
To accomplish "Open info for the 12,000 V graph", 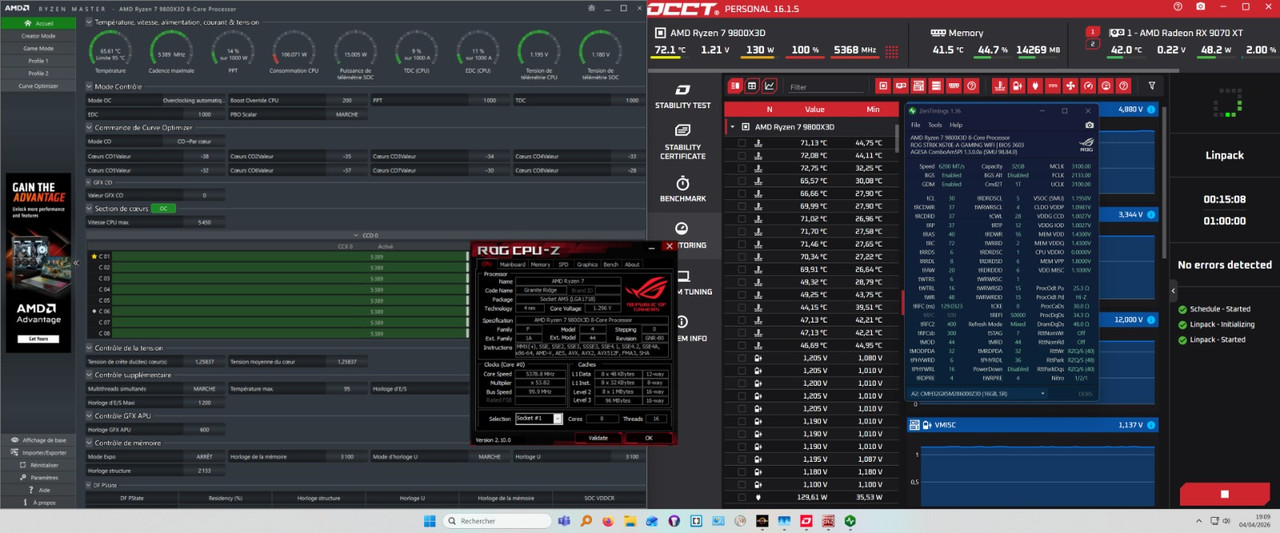I will click(x=1151, y=320).
